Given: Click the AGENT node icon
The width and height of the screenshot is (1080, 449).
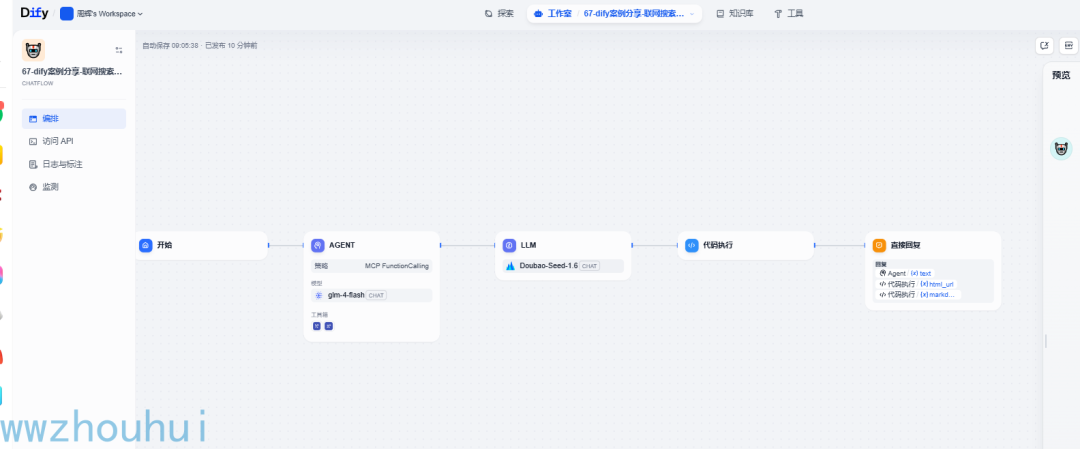Looking at the screenshot, I should 318,245.
